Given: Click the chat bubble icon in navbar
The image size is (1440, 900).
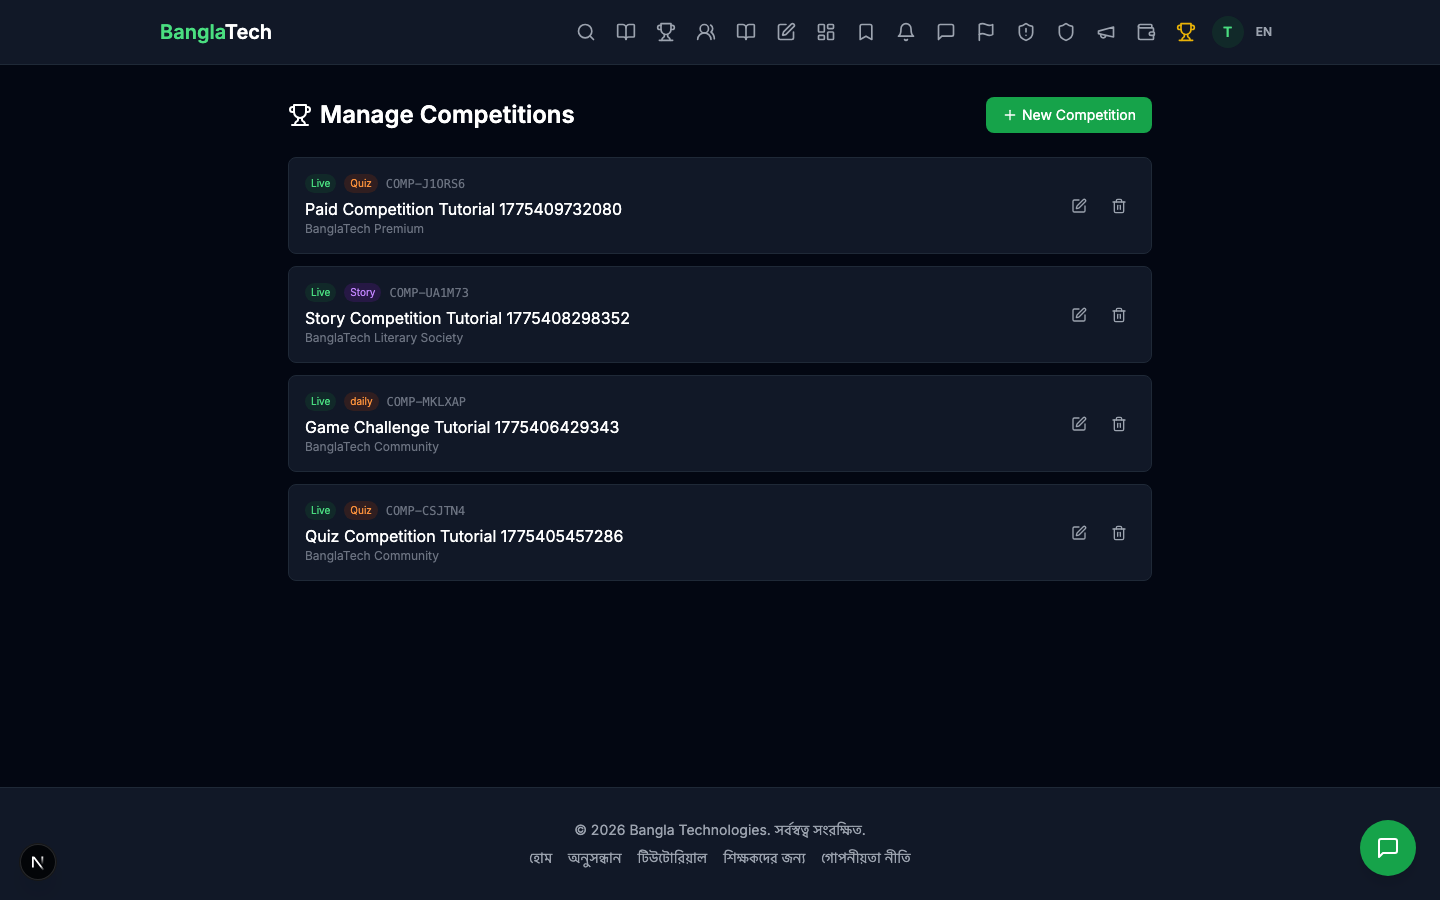Looking at the screenshot, I should (946, 32).
